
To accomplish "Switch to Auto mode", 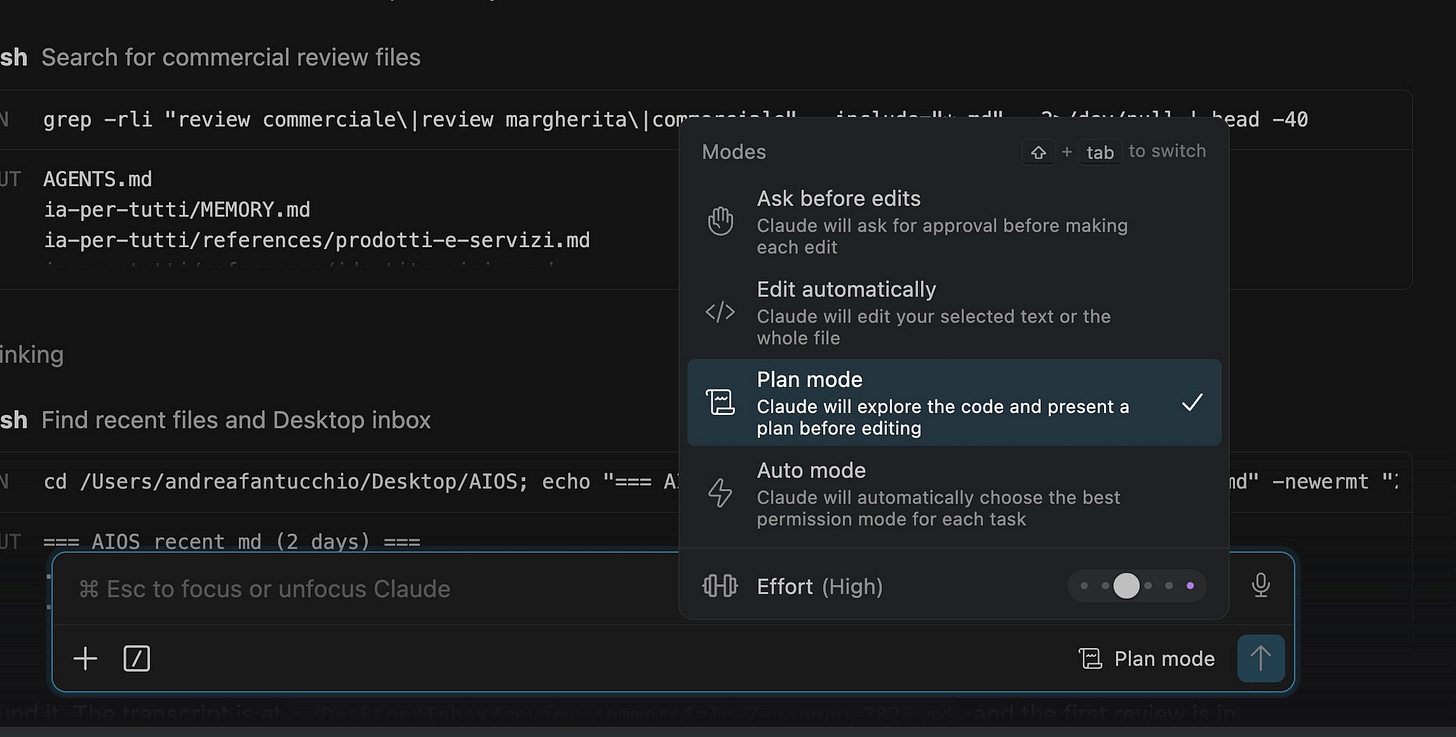I will pyautogui.click(x=954, y=494).
